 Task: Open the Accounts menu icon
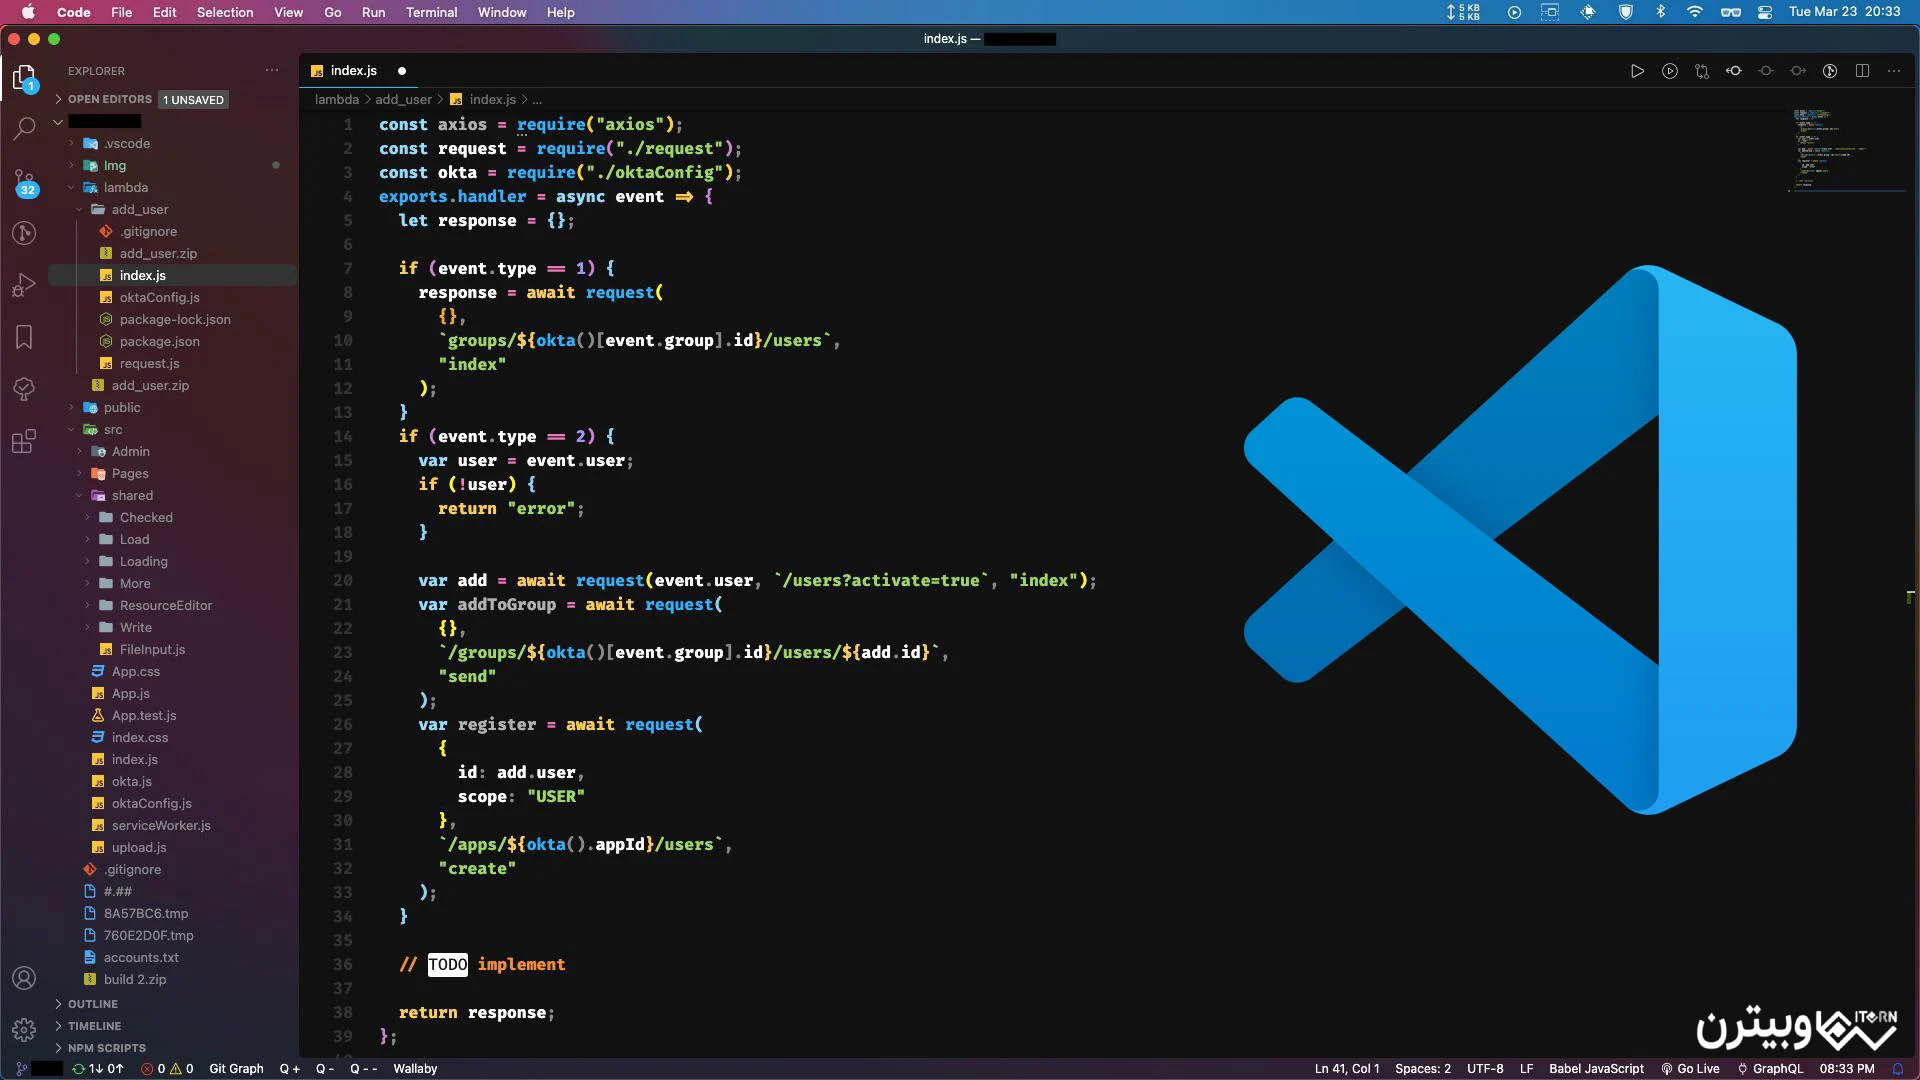[24, 978]
